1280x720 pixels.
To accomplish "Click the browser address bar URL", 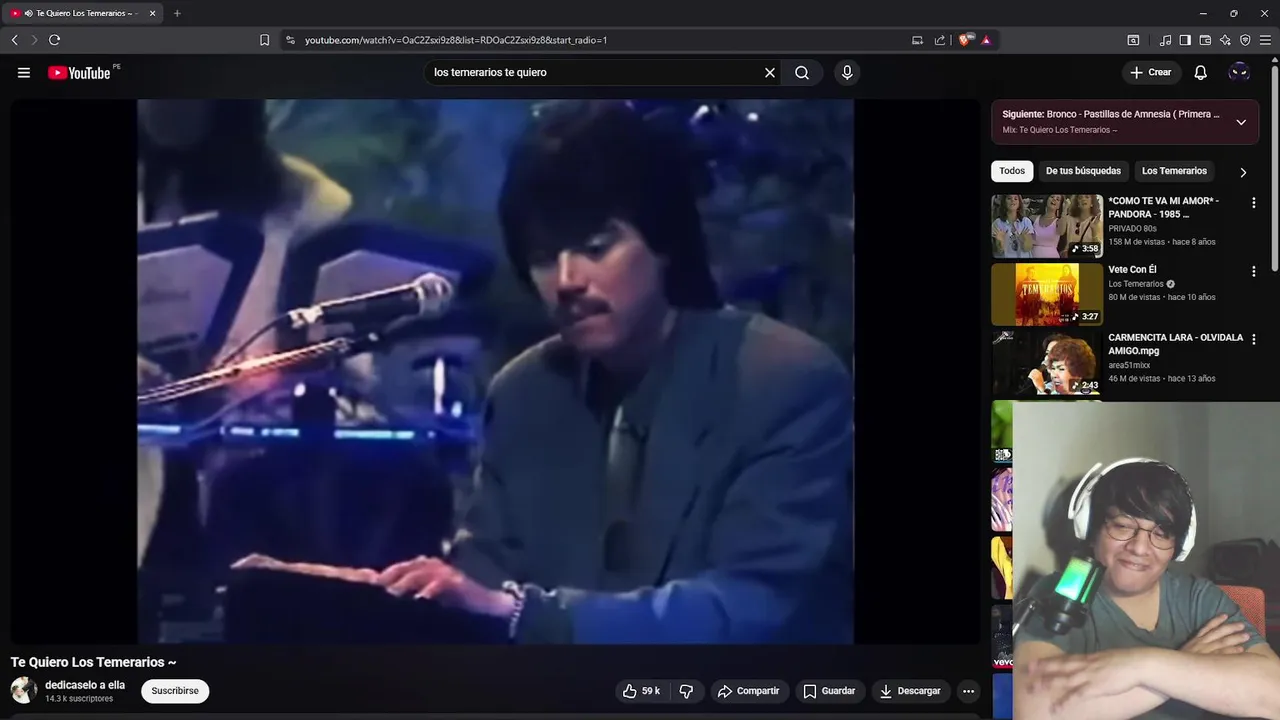I will [x=455, y=40].
